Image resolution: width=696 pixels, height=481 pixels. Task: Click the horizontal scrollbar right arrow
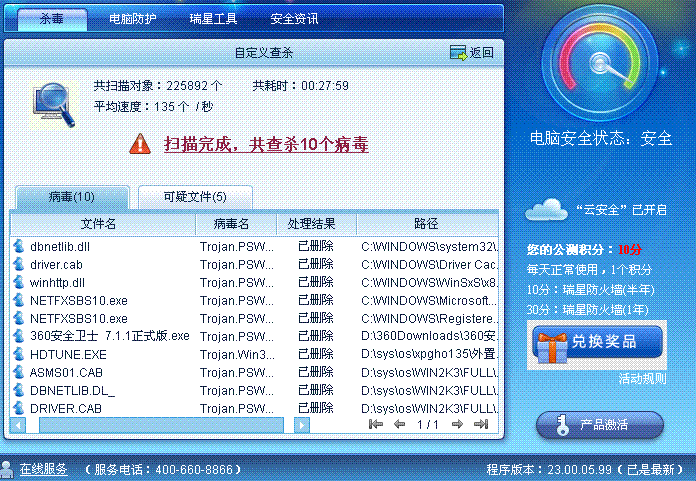[302, 425]
